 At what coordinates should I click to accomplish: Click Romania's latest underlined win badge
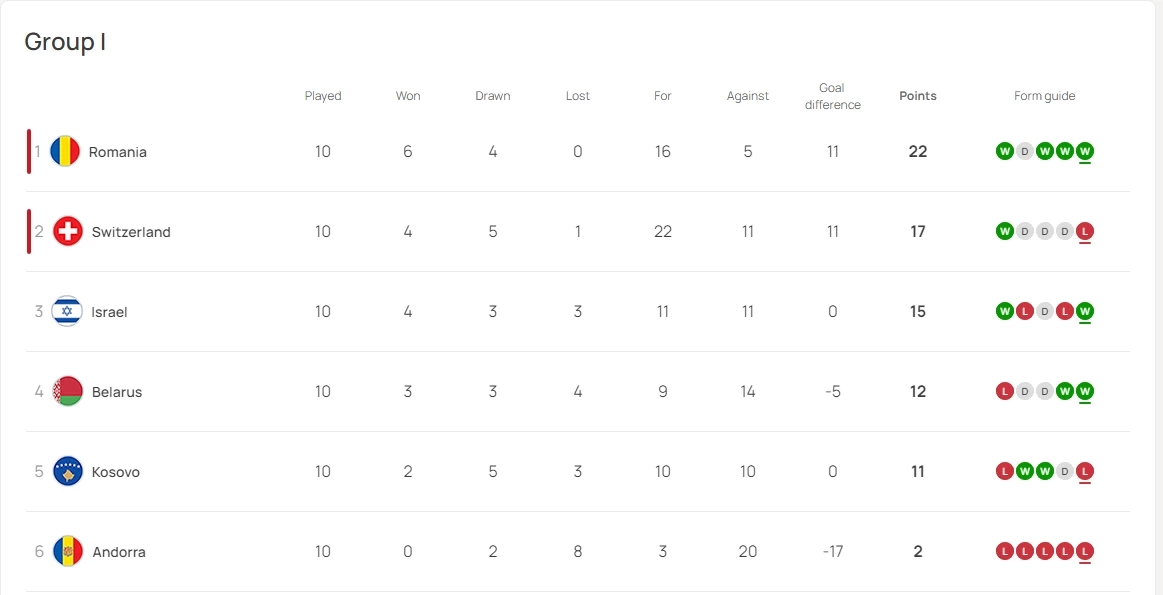pyautogui.click(x=1085, y=152)
